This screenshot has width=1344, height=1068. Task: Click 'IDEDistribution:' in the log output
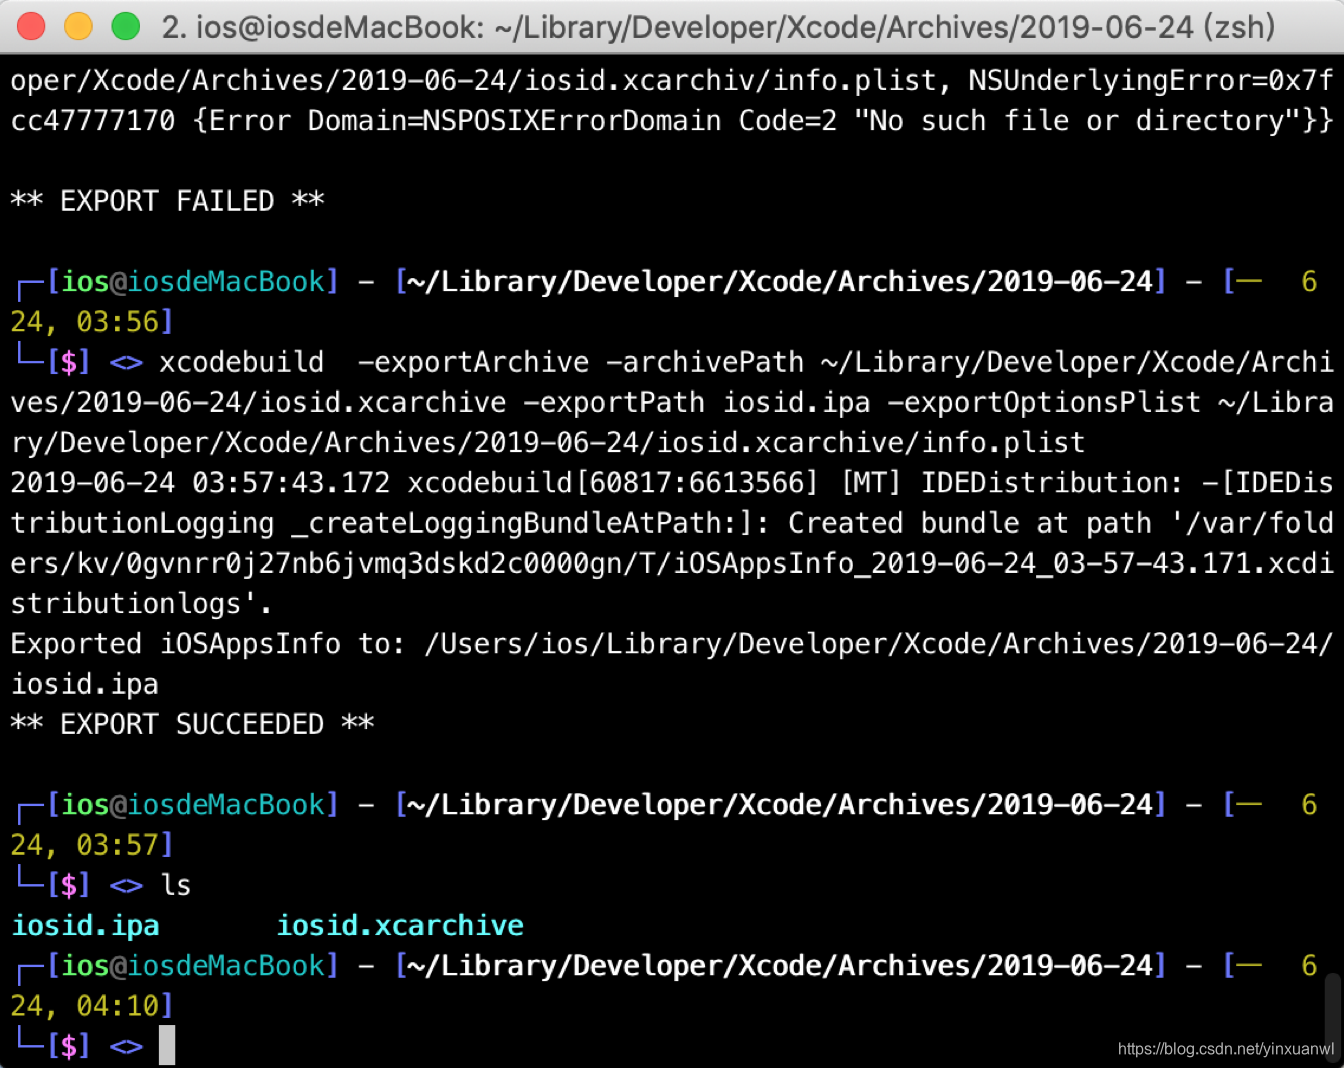tap(1052, 483)
